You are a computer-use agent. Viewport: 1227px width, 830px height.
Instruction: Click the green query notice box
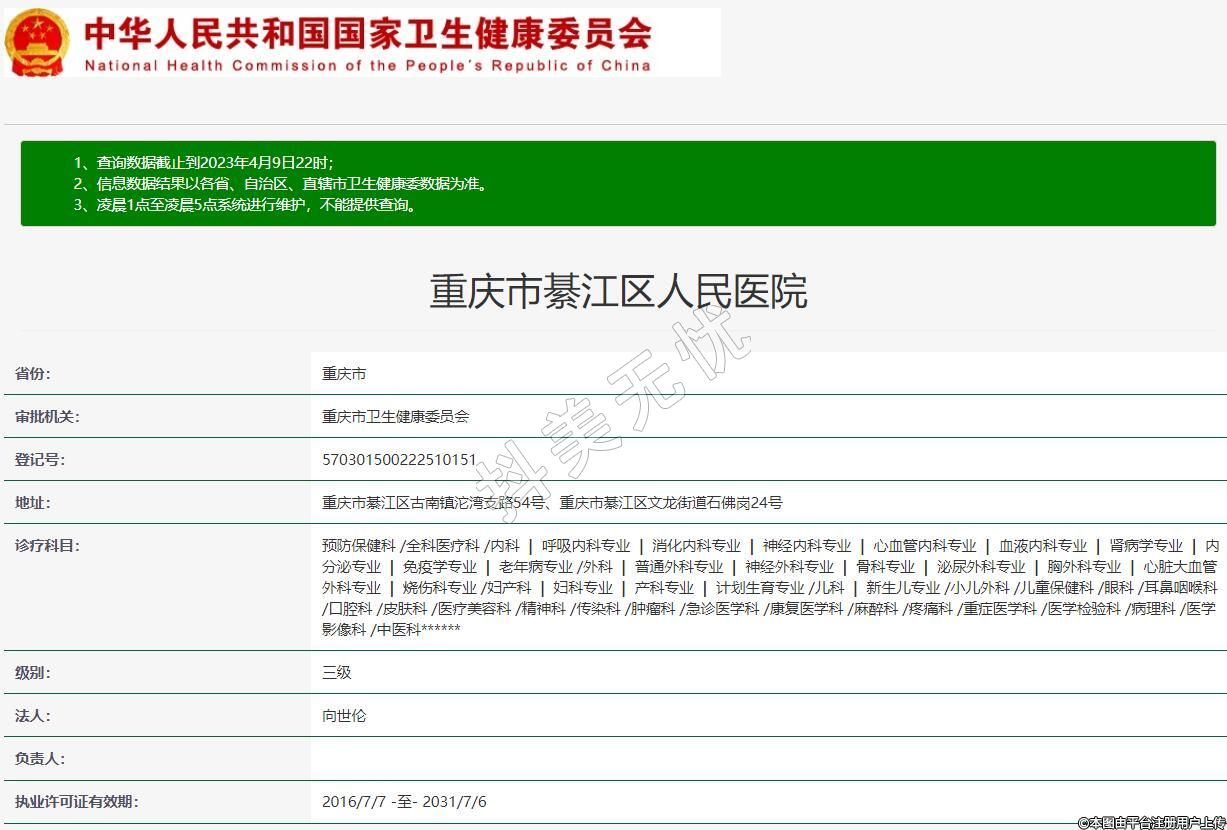click(618, 183)
